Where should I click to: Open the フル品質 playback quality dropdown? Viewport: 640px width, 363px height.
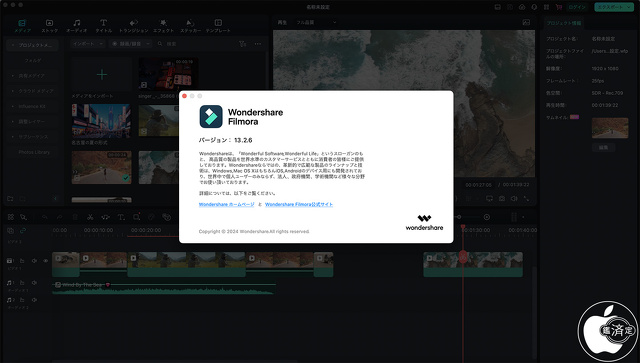point(316,22)
